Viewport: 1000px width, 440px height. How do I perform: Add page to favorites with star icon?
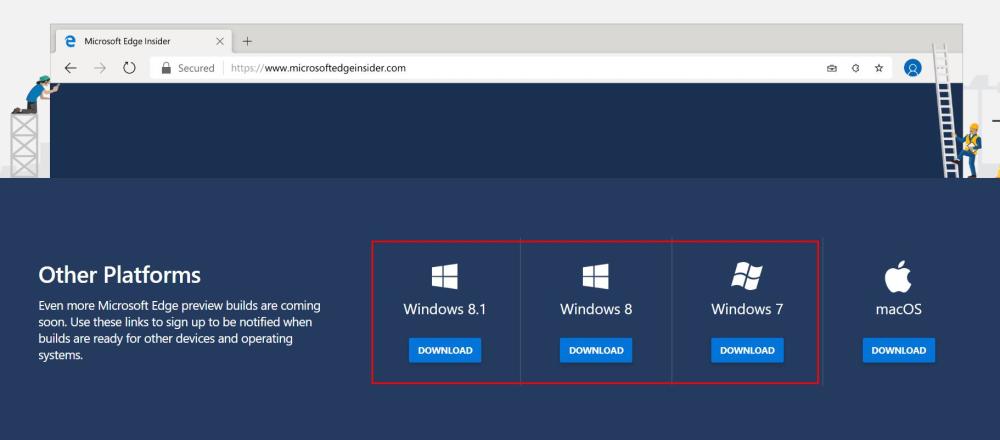click(x=879, y=68)
